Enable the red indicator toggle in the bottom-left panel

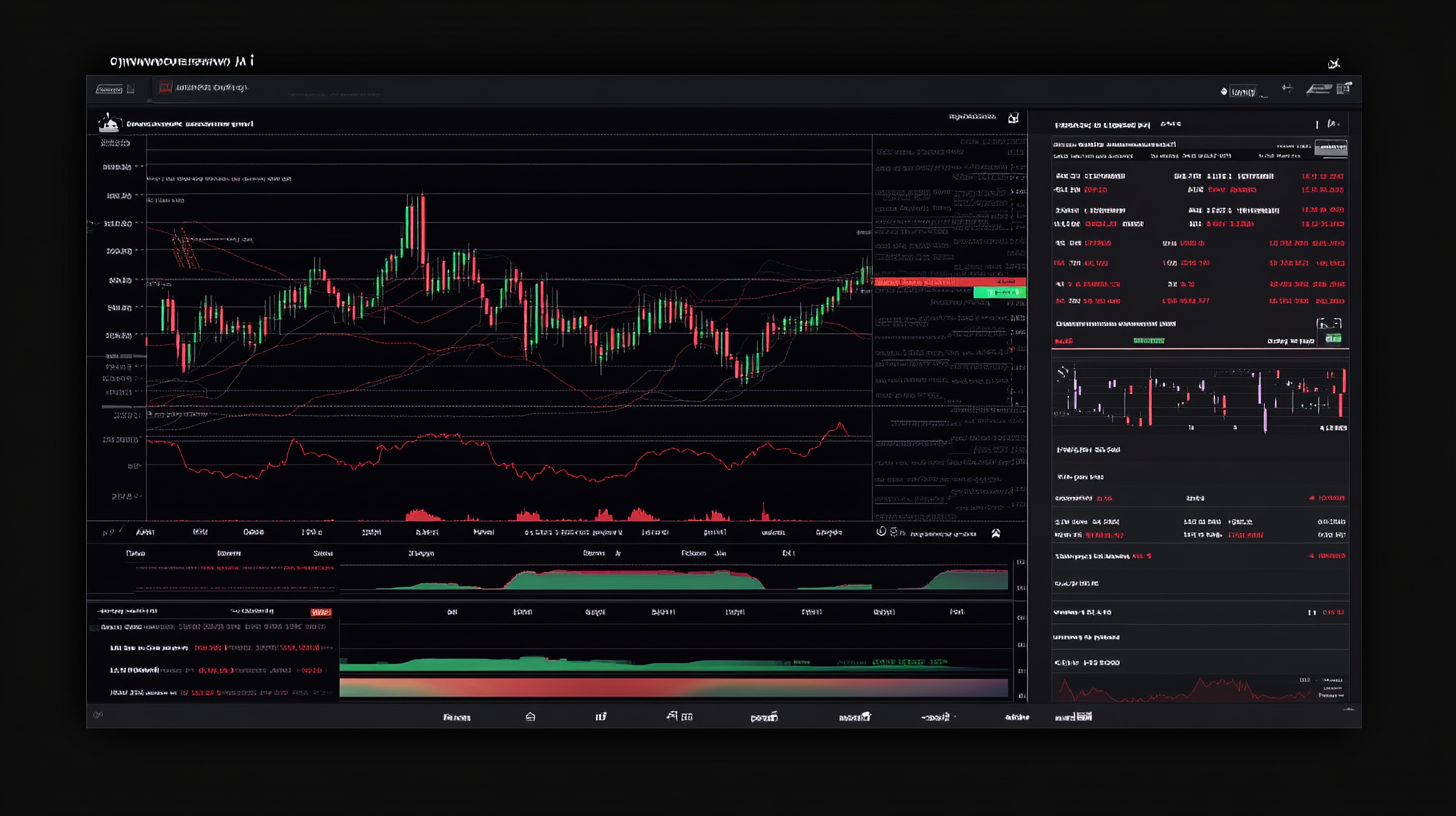[322, 612]
